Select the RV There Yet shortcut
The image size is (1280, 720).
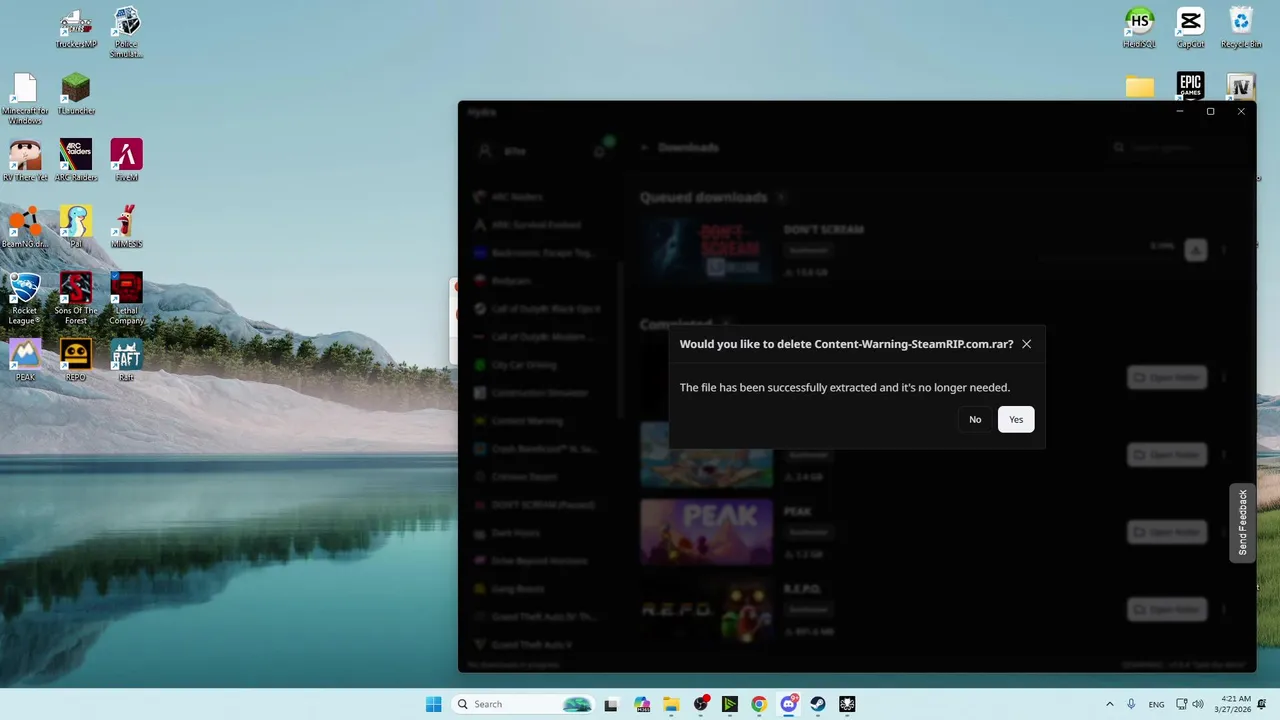coord(25,160)
